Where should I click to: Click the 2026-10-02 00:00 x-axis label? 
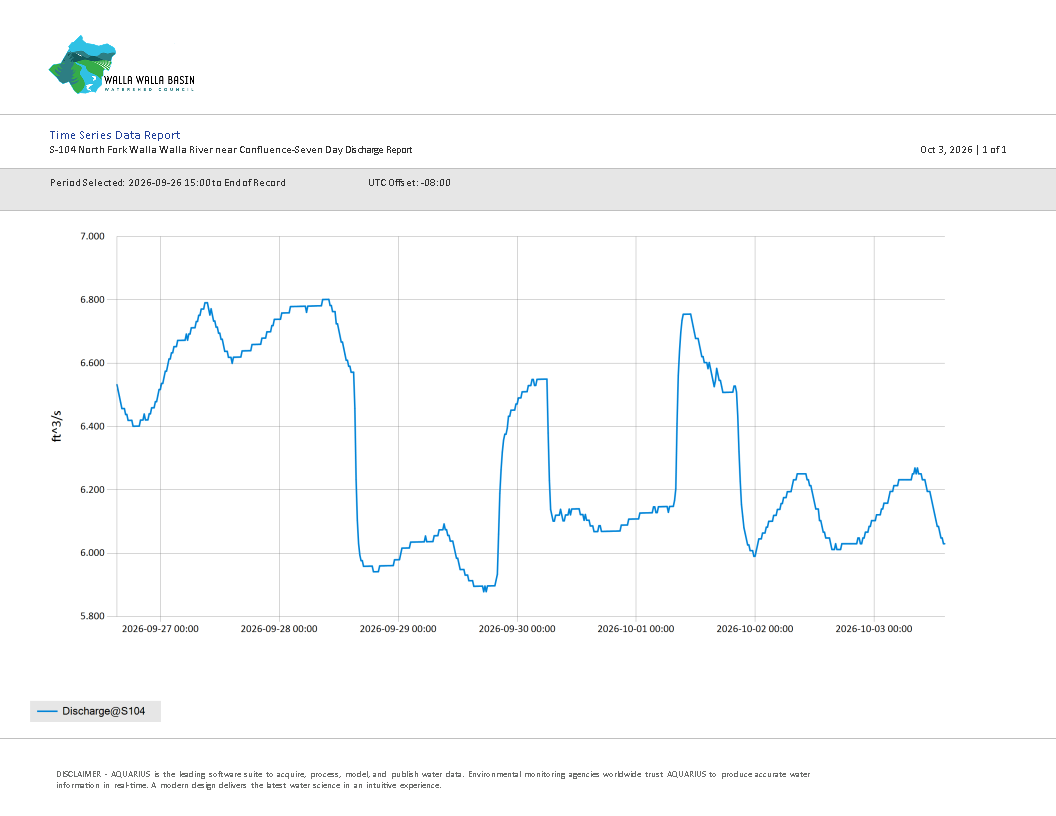755,629
